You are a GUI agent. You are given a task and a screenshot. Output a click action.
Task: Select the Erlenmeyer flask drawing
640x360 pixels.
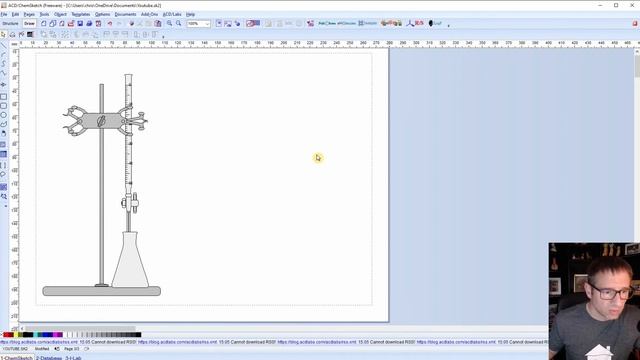[x=130, y=260]
